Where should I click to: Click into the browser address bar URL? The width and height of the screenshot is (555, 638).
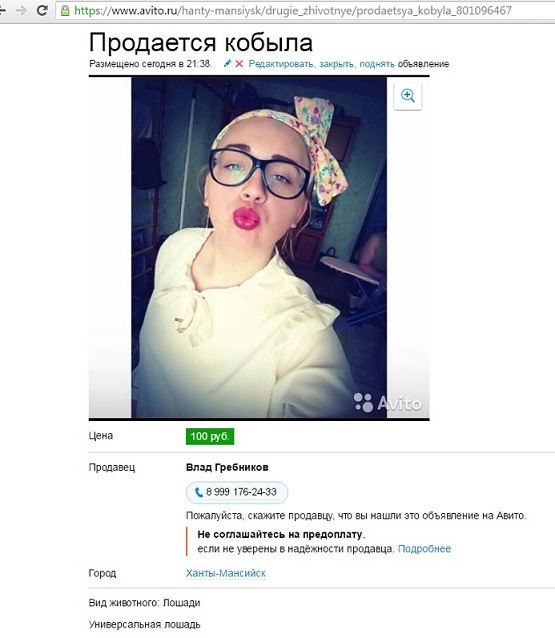pyautogui.click(x=293, y=11)
